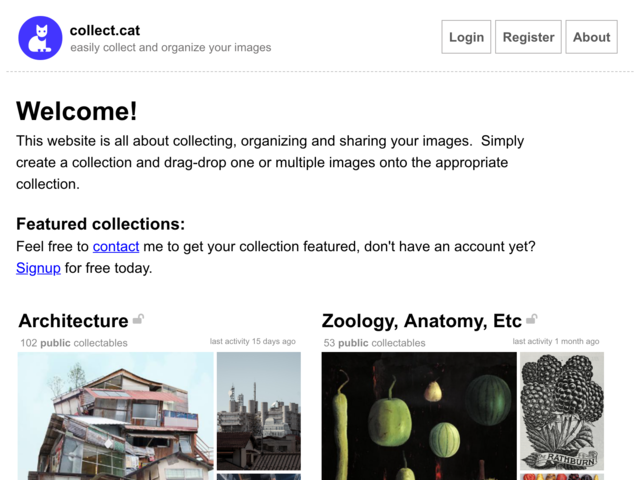
Task: Click the colorful fruit thumbnail below blackberries
Action: click(x=562, y=477)
